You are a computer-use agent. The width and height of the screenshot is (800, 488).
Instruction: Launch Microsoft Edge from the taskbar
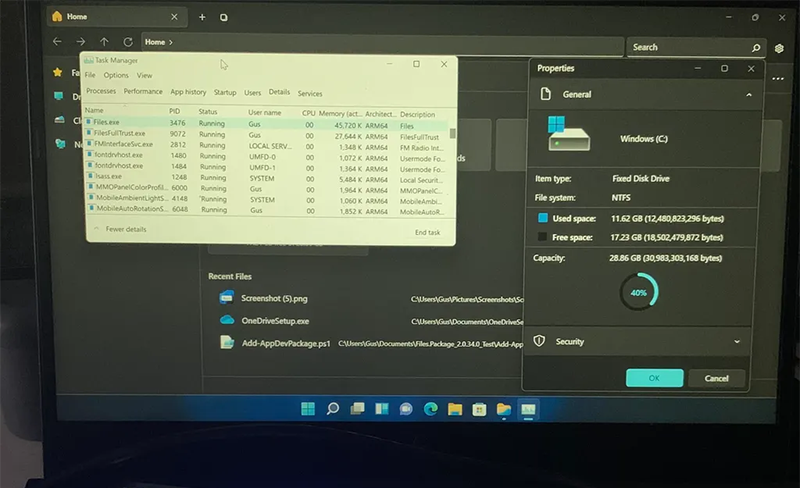tap(431, 409)
